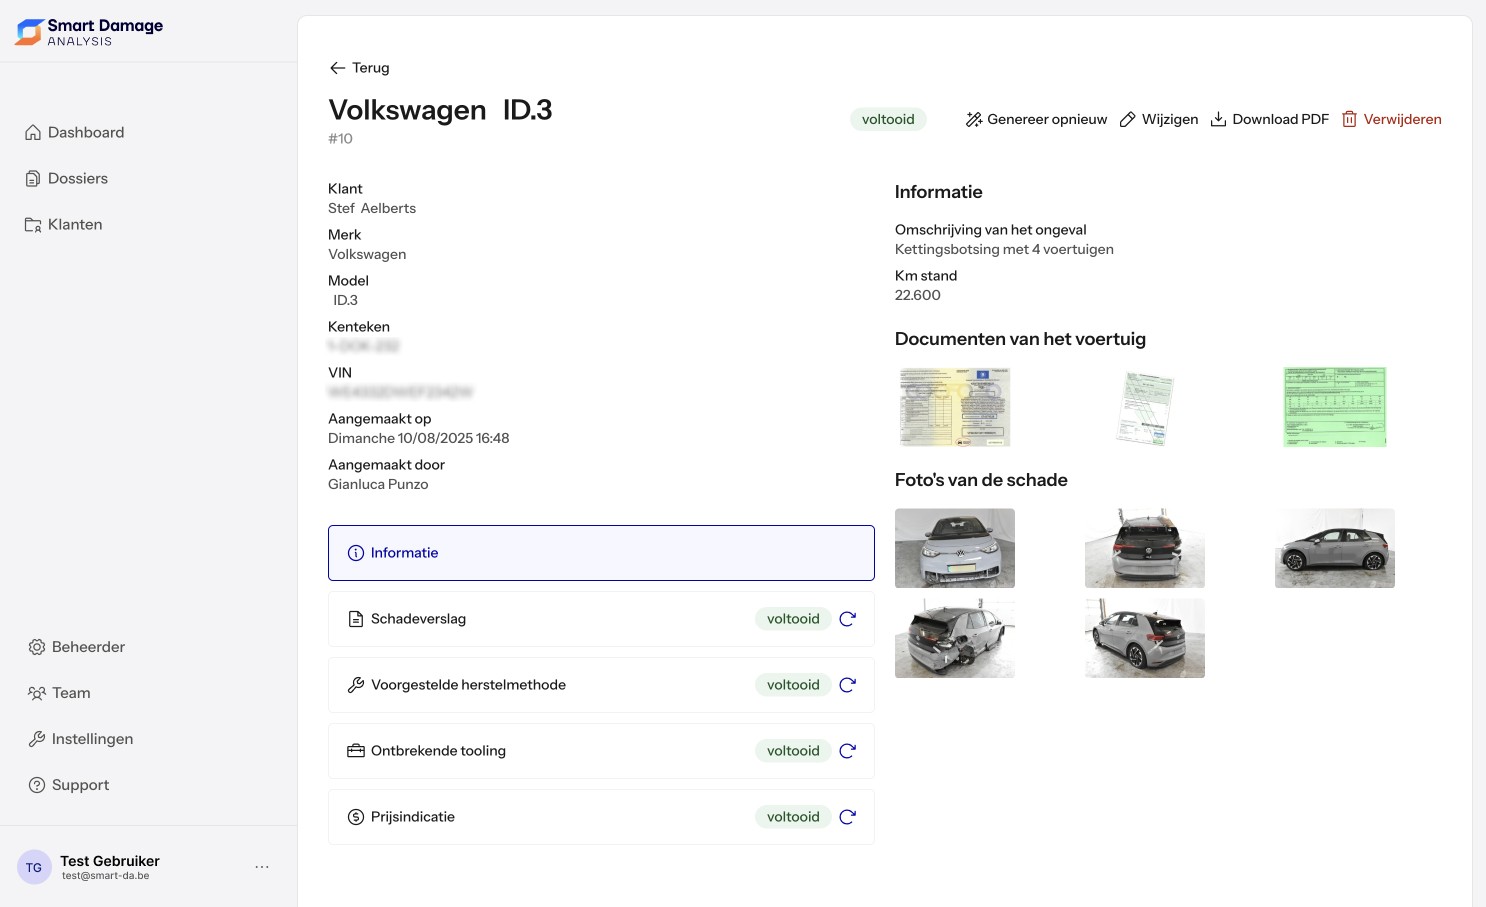
Task: Refresh the Prijsindicatie section
Action: tap(848, 817)
